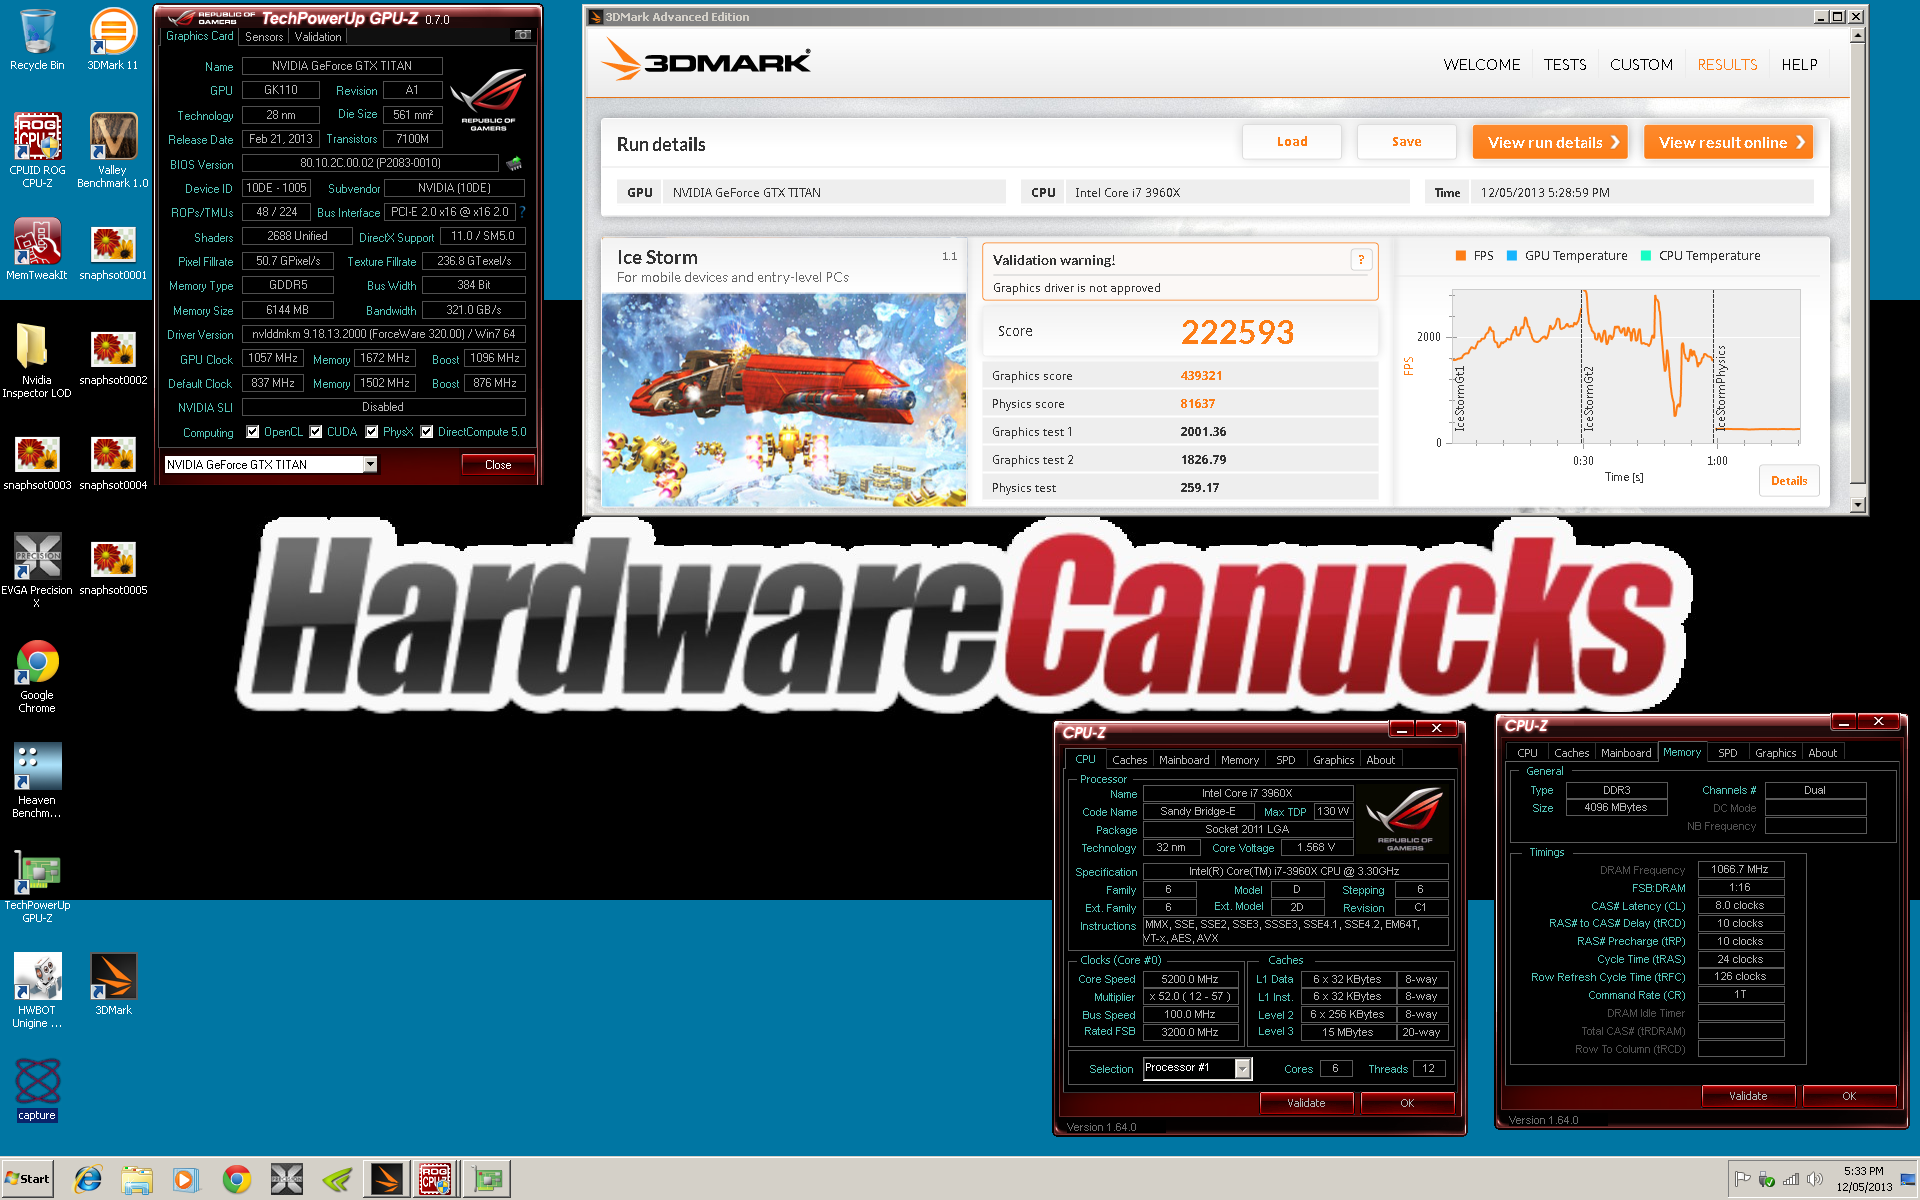Switch to Caches tab in left CPU-Z window

(x=1129, y=760)
